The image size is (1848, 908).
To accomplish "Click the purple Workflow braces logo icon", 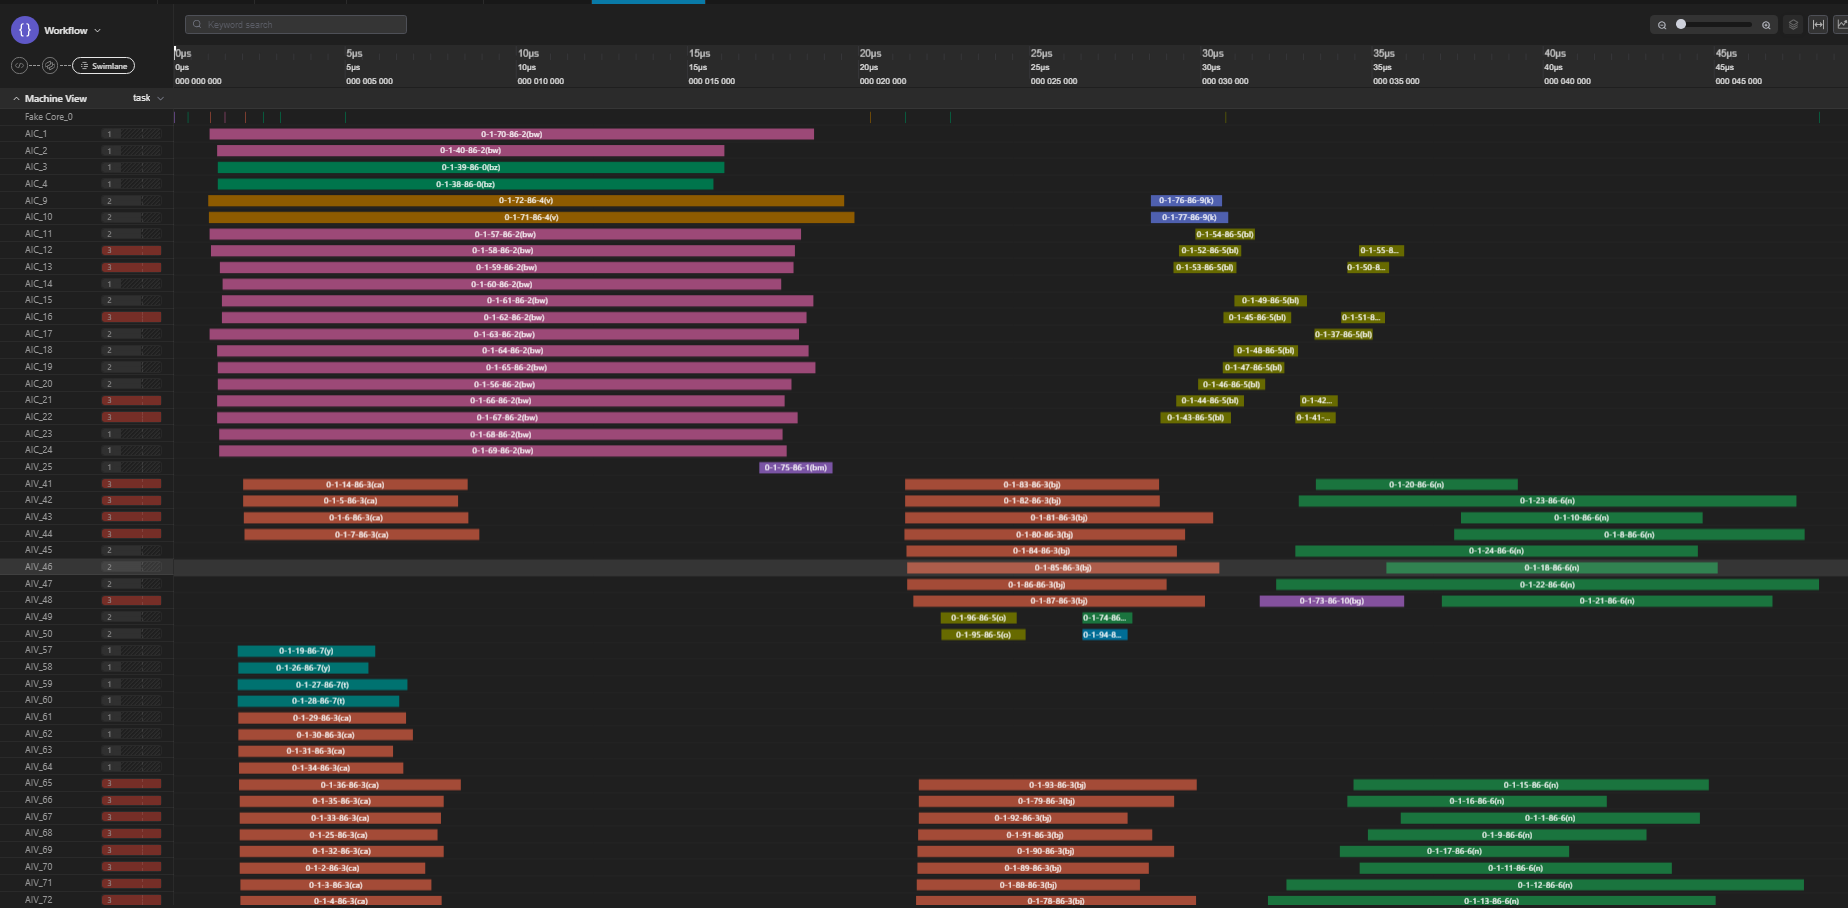I will (25, 30).
